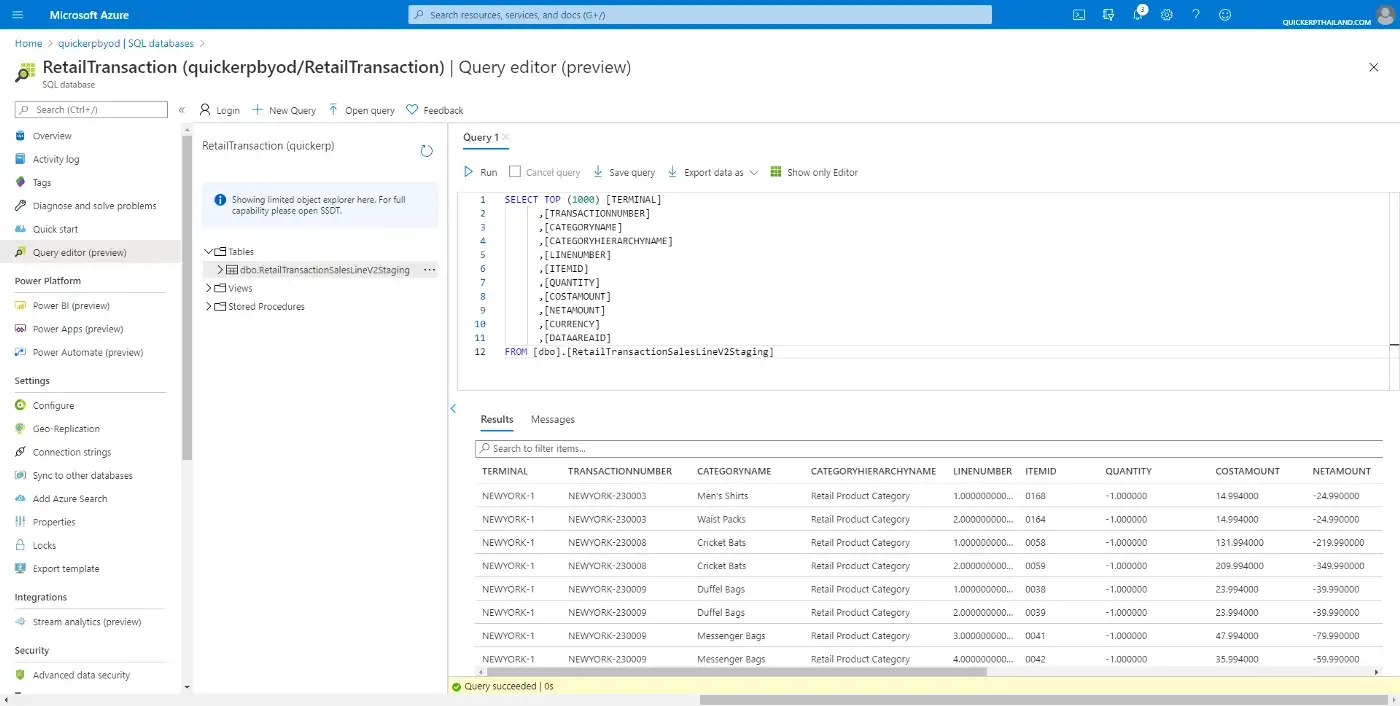Click Open query in the command bar
The image size is (1400, 706).
pos(362,110)
